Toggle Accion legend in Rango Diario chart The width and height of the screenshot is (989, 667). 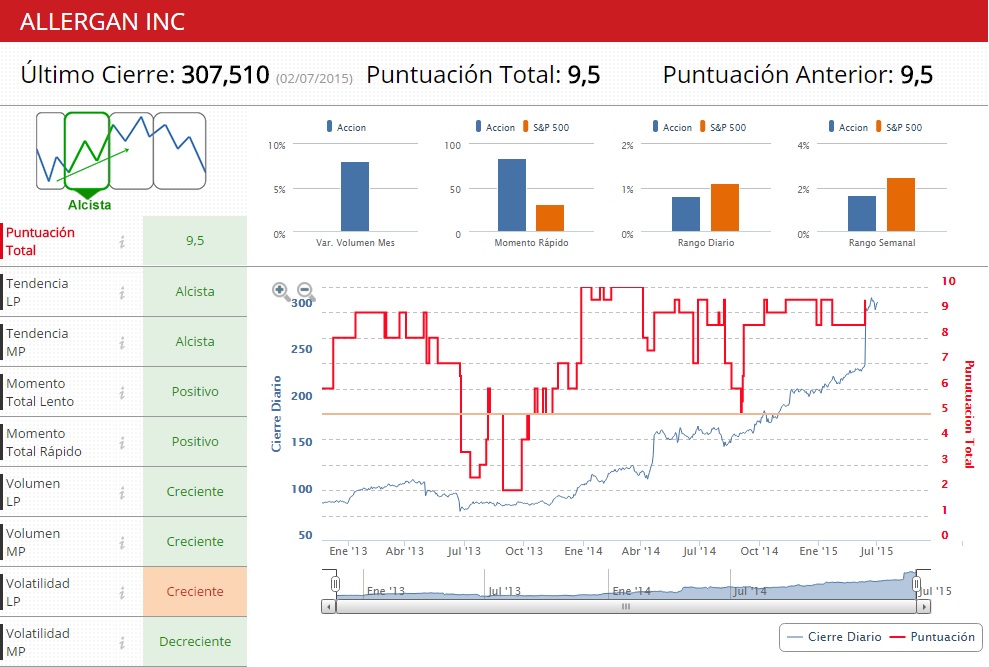(672, 127)
